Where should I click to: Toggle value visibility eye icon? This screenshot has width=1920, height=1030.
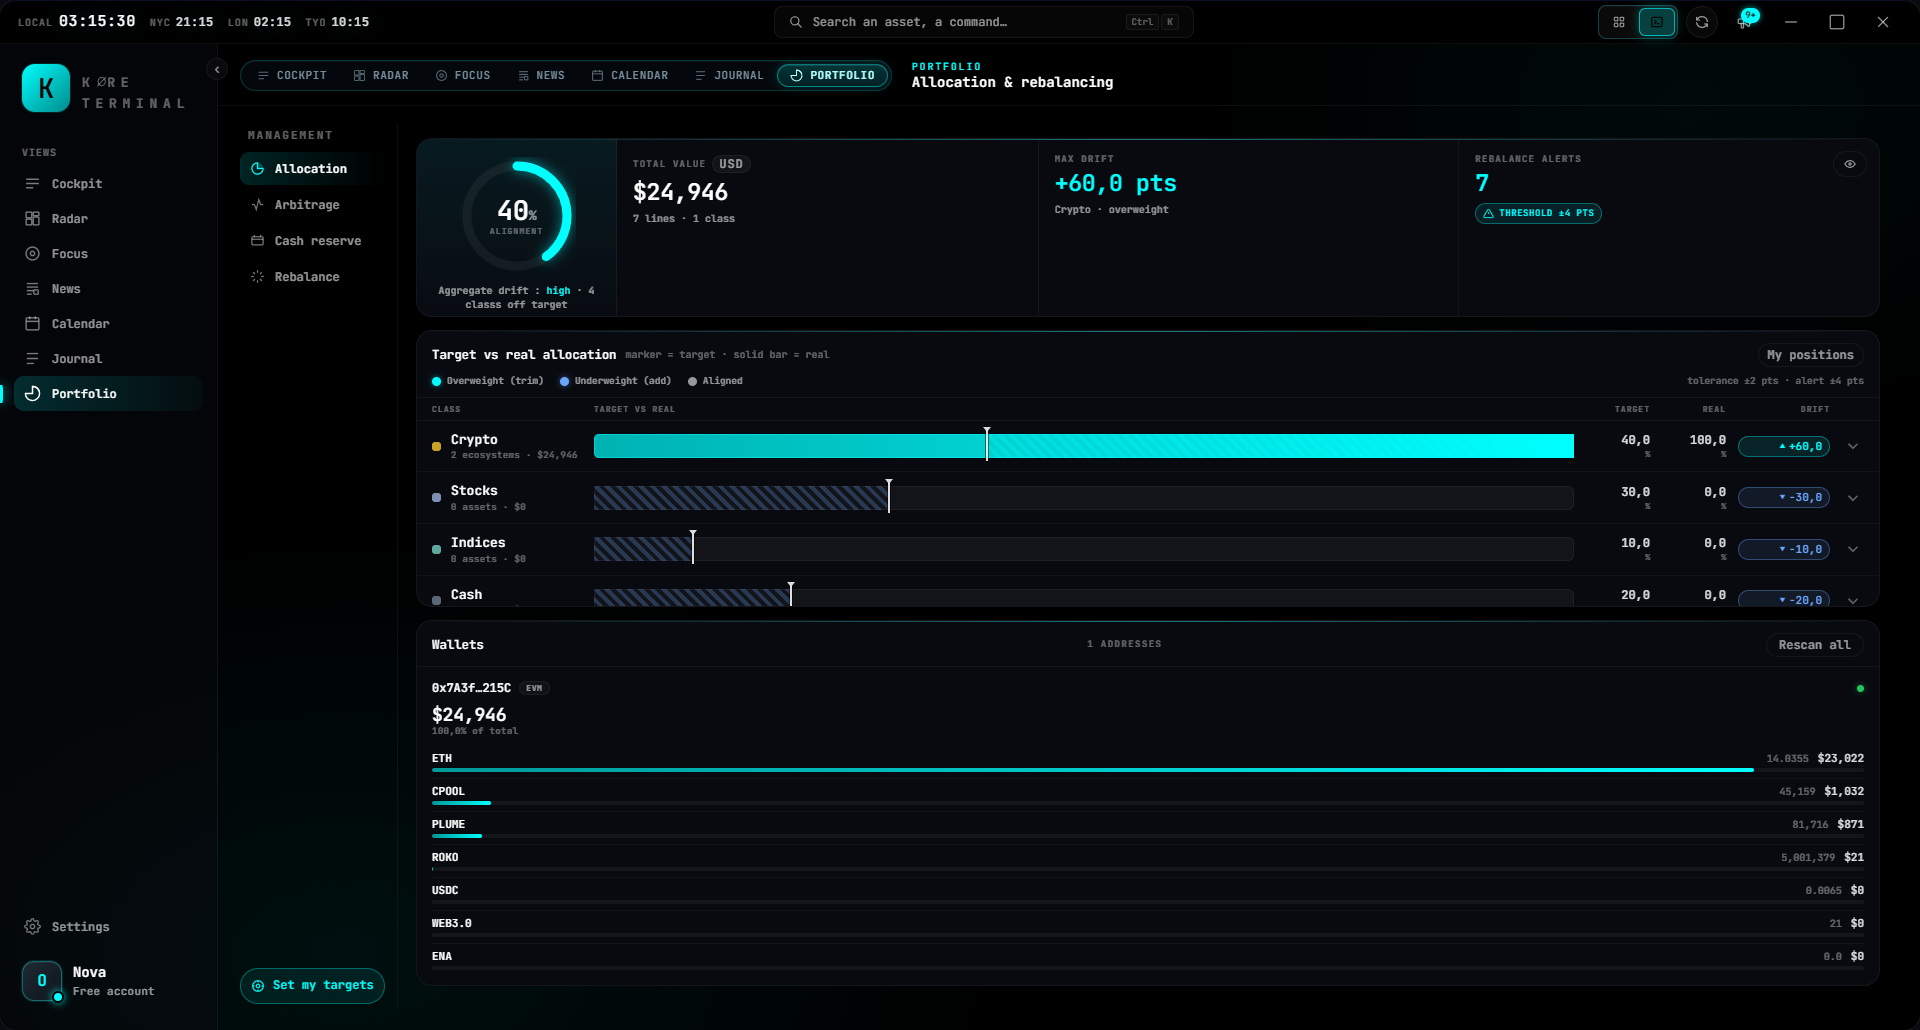[x=1850, y=164]
